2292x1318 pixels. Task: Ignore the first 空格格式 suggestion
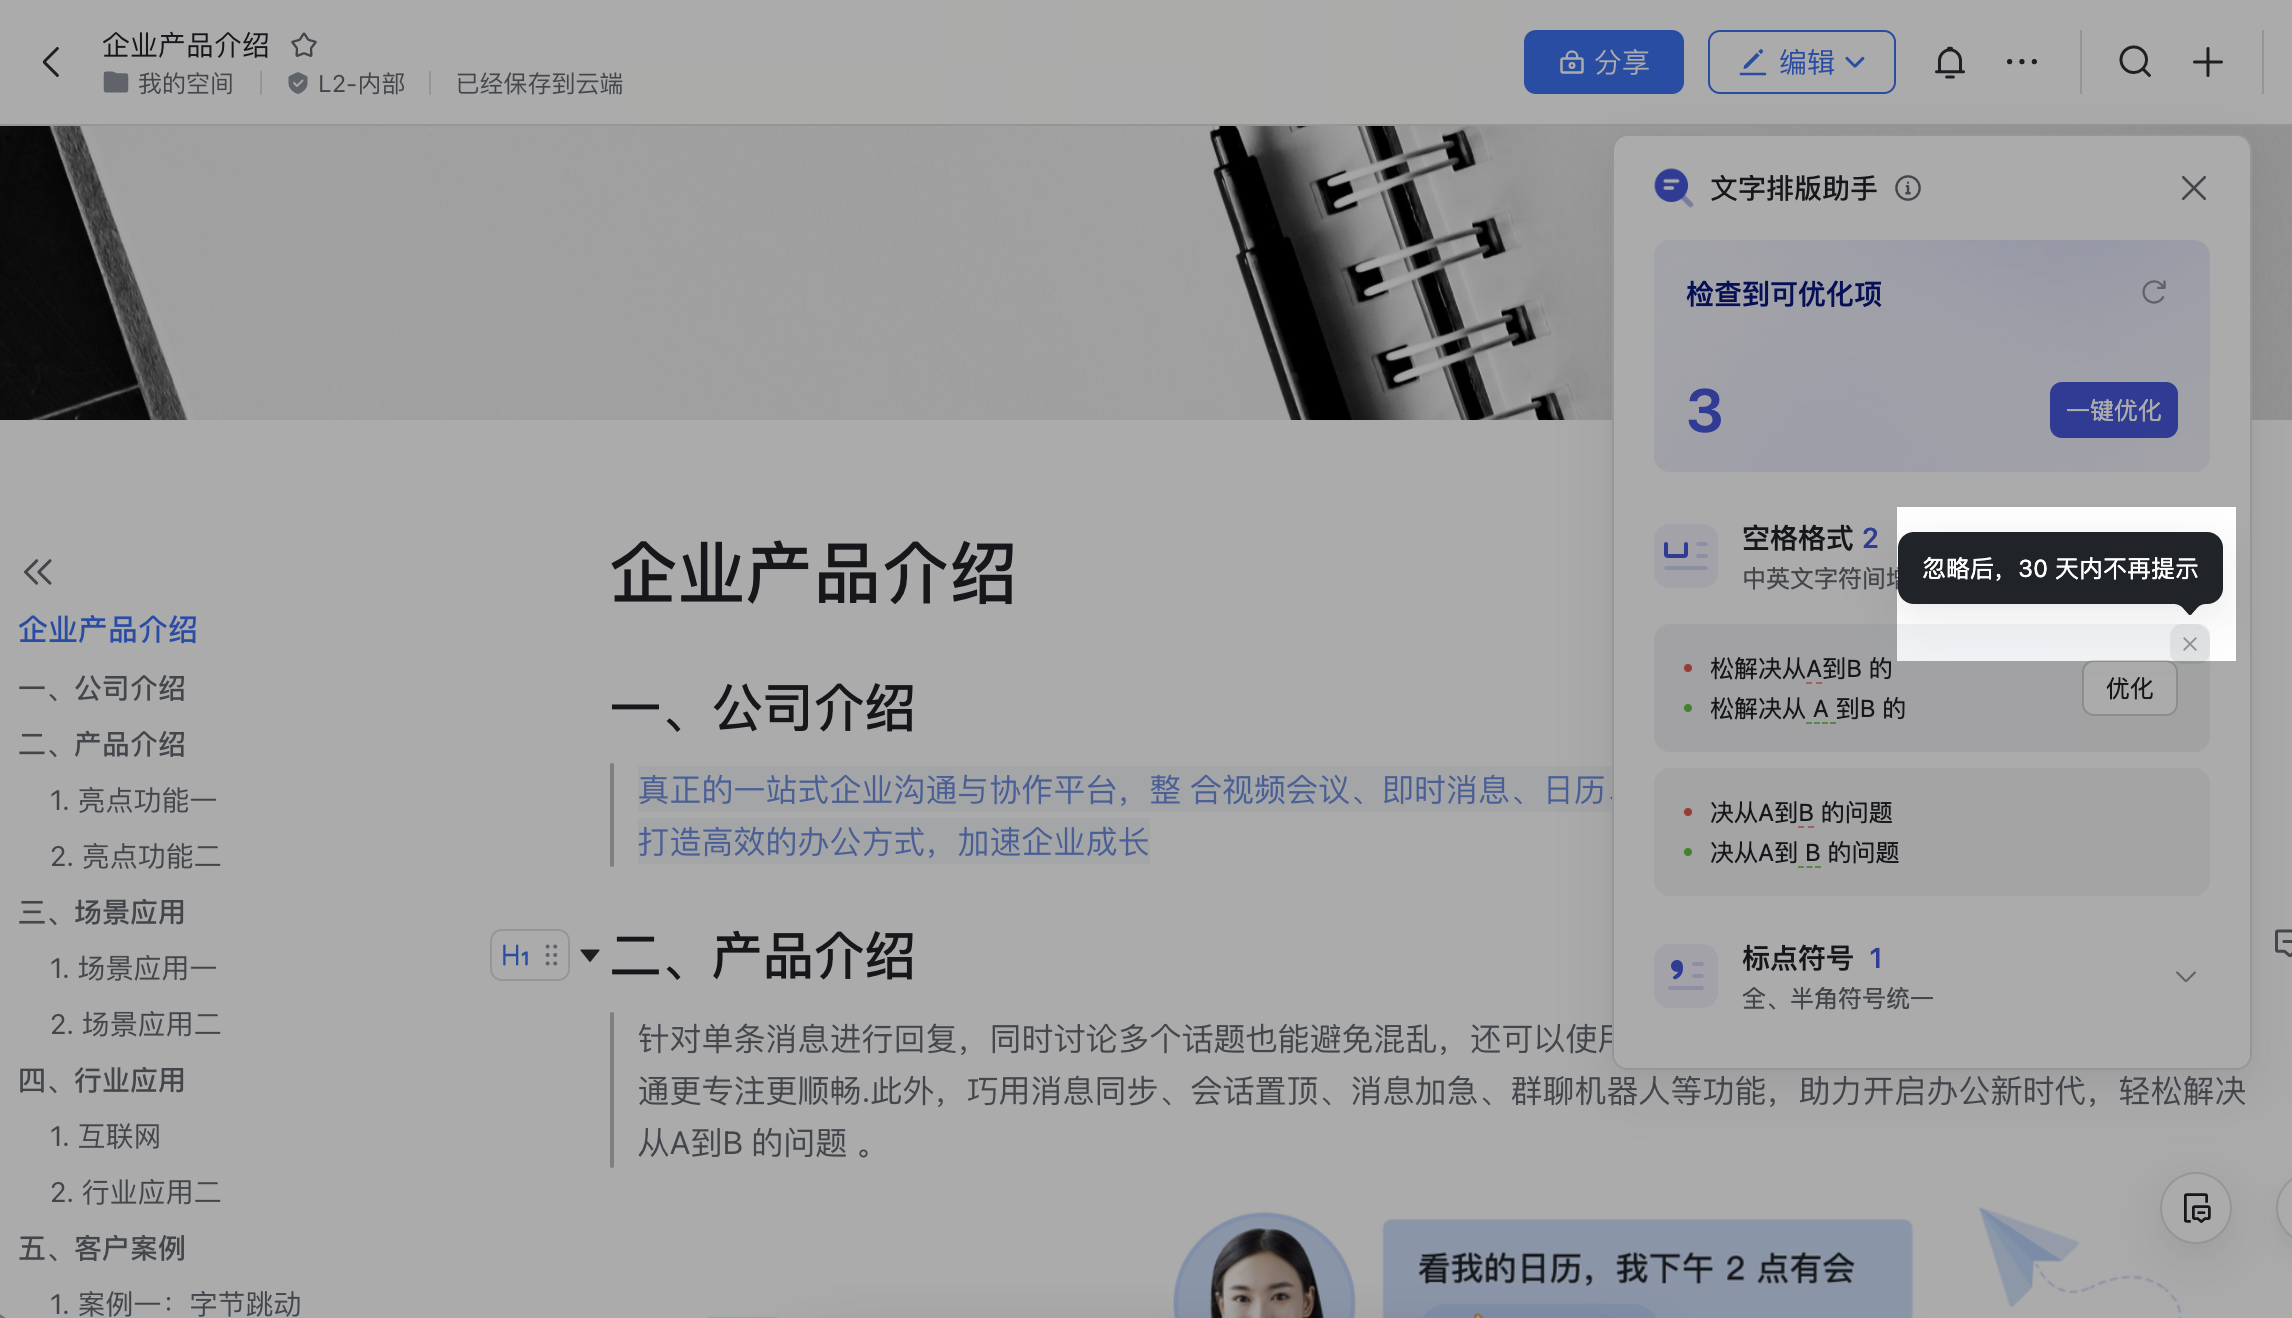click(2189, 644)
